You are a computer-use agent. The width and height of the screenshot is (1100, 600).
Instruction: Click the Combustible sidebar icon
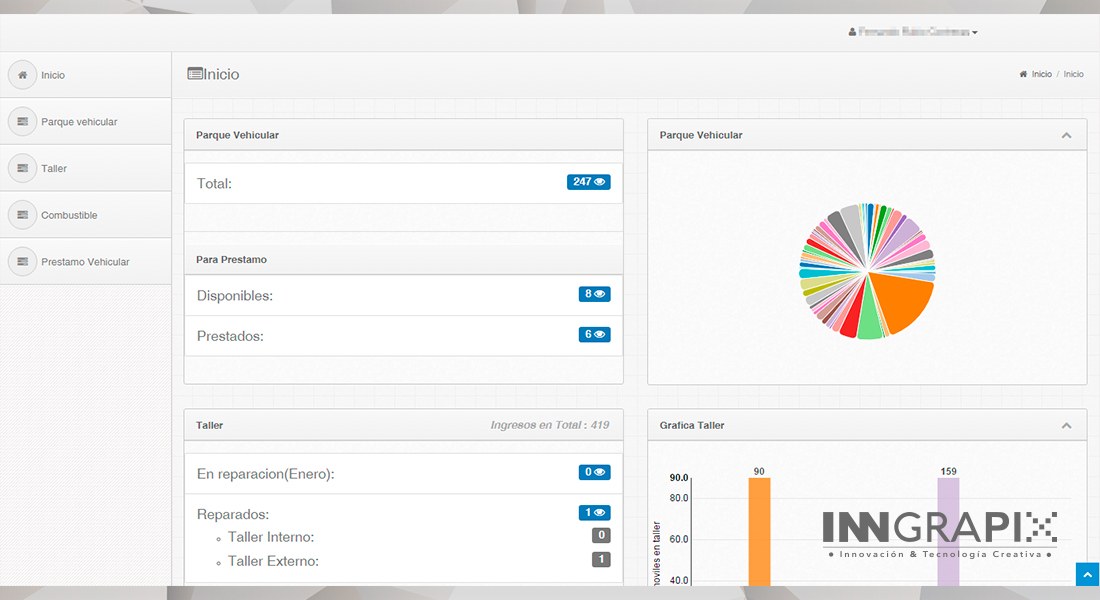pos(22,215)
